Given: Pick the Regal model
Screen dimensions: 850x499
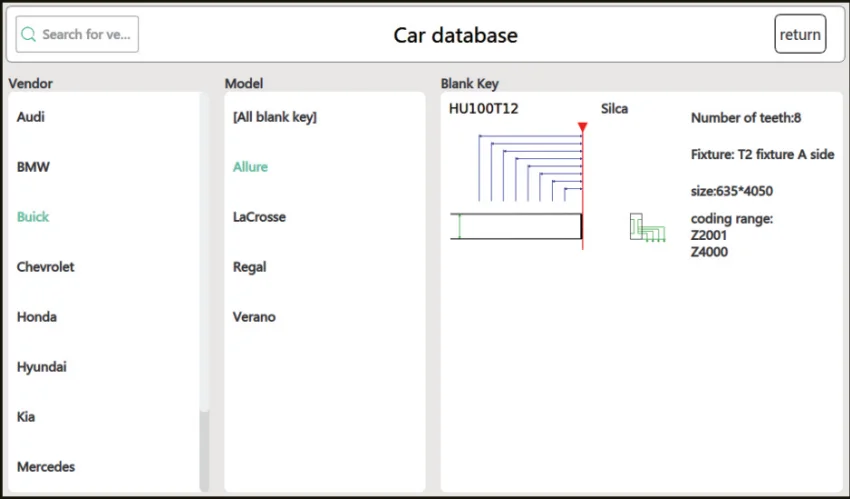Looking at the screenshot, I should [x=250, y=267].
